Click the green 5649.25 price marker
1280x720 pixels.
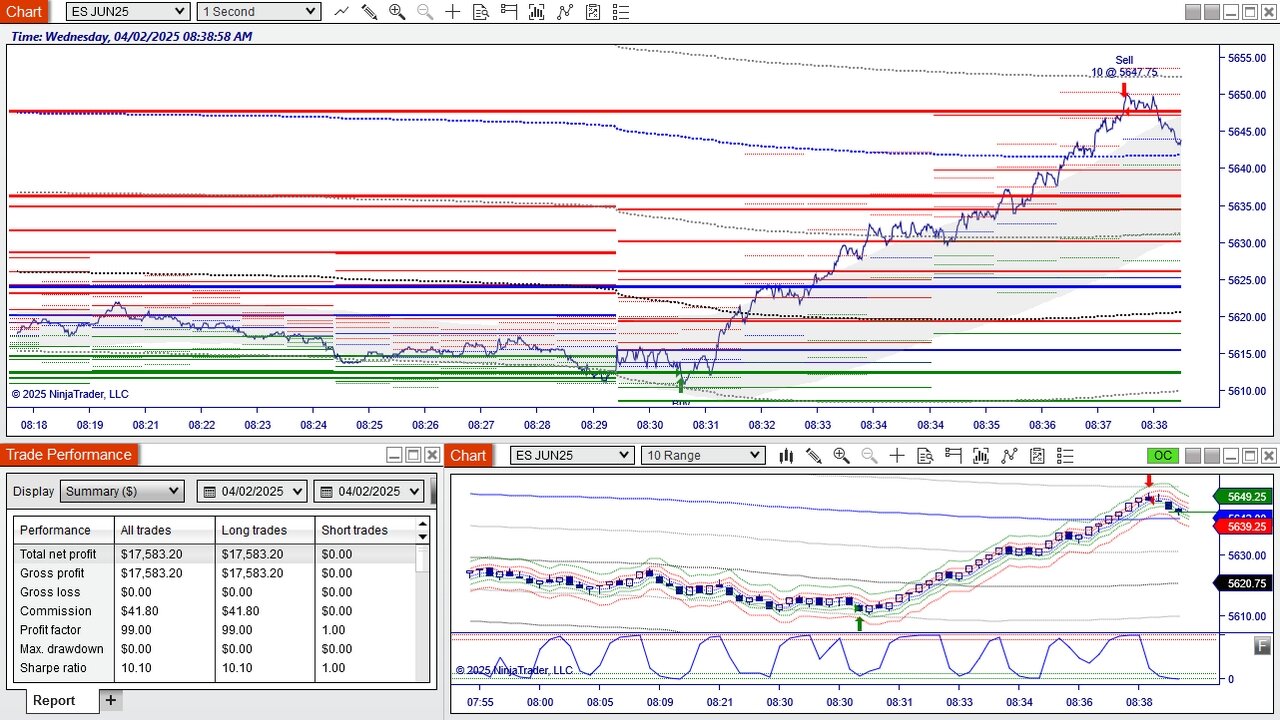(x=1241, y=497)
